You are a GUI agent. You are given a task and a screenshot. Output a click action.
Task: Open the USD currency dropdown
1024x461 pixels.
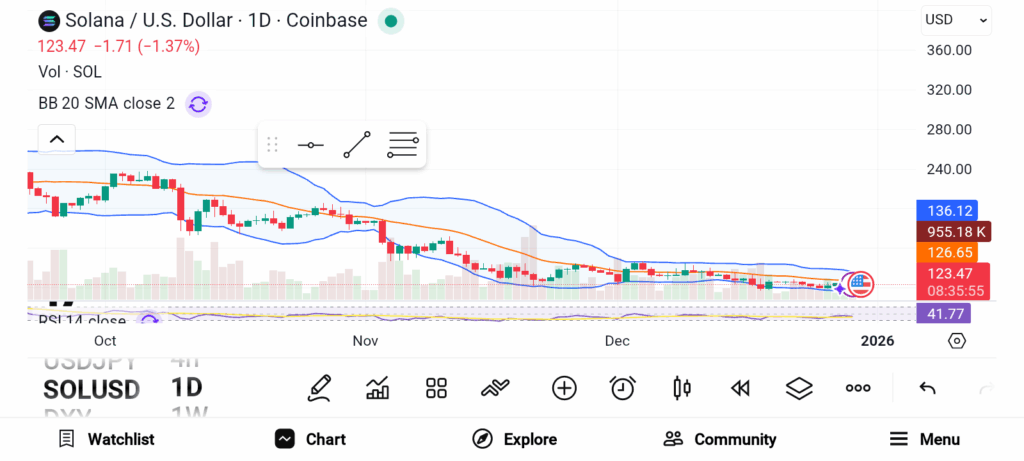[956, 19]
